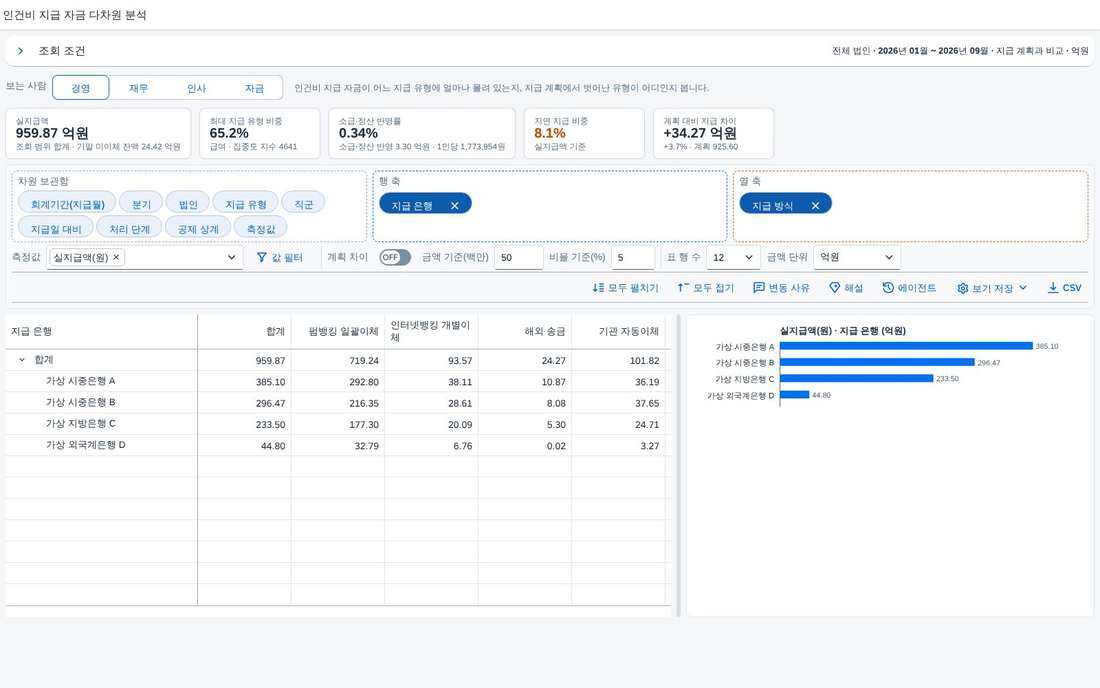The image size is (1100, 688).
Task: Select the 처리 단계 dimension chip
Action: [x=129, y=229]
